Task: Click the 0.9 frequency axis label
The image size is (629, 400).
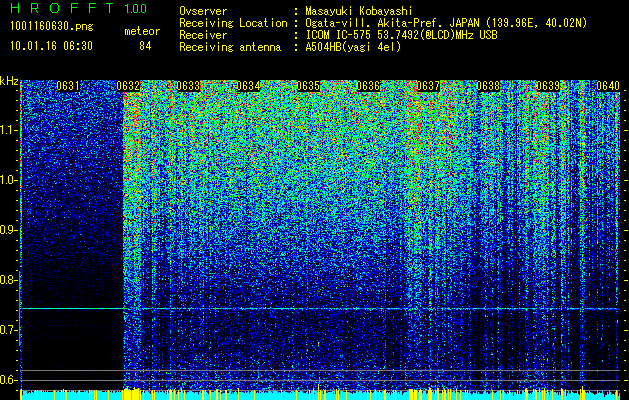Action: tap(9, 230)
